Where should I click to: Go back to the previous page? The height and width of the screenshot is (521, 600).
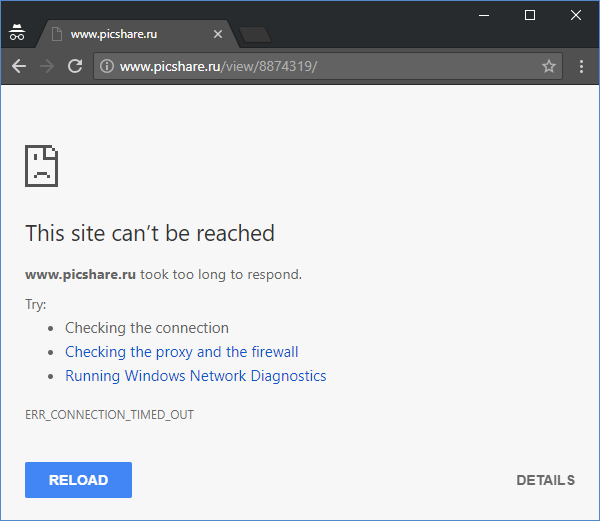coord(19,67)
